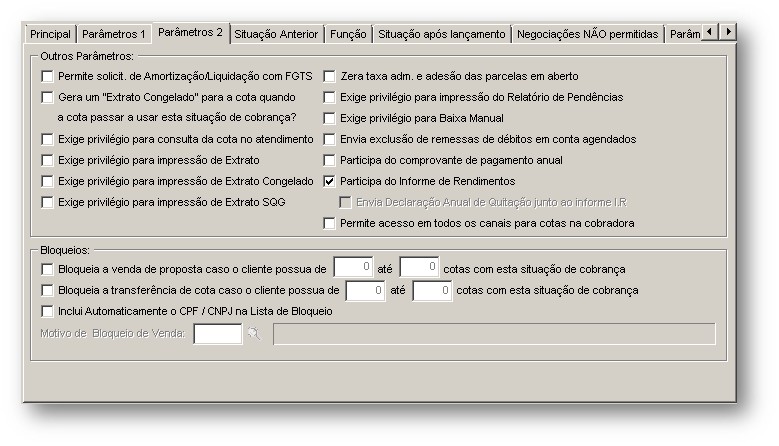
Task: Check Bloqueia a venda de proposta
Action: [x=47, y=269]
